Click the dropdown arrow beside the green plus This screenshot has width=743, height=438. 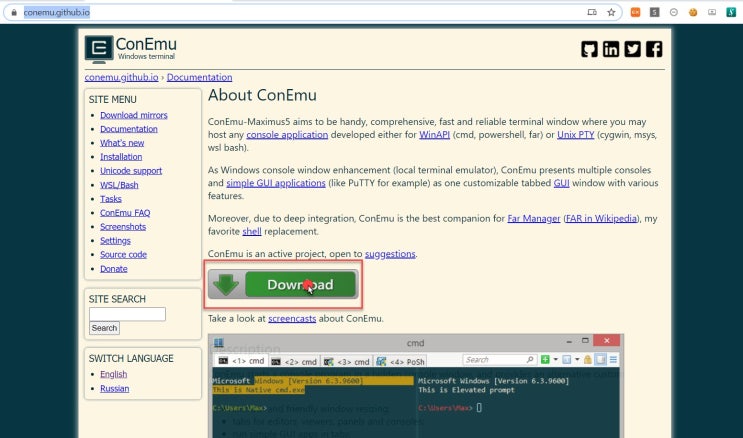(555, 360)
